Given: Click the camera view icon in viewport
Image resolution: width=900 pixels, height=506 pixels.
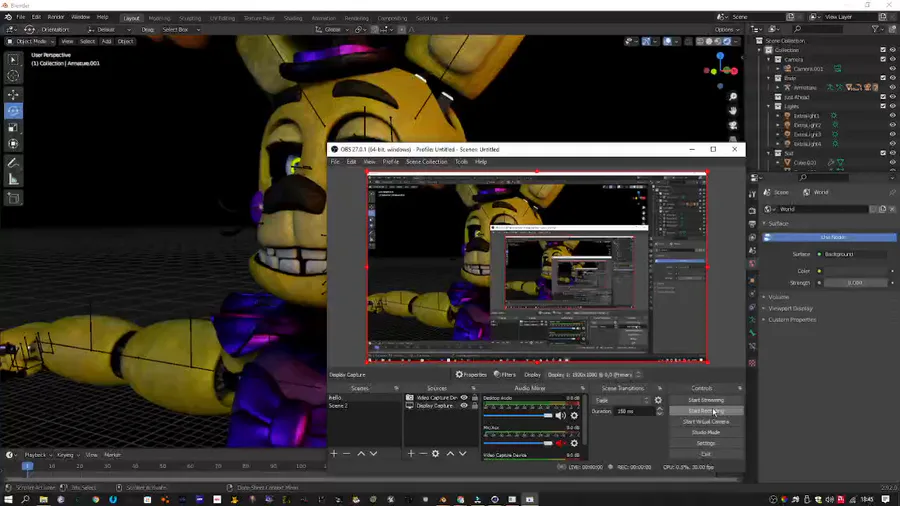Looking at the screenshot, I should [733, 125].
